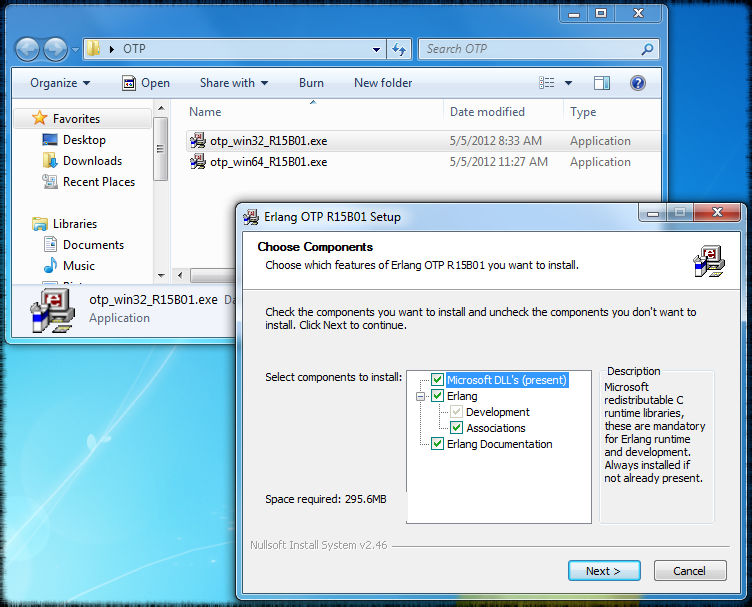Click the Refresh icon next to address bar
Image resolution: width=752 pixels, height=607 pixels.
tap(399, 49)
